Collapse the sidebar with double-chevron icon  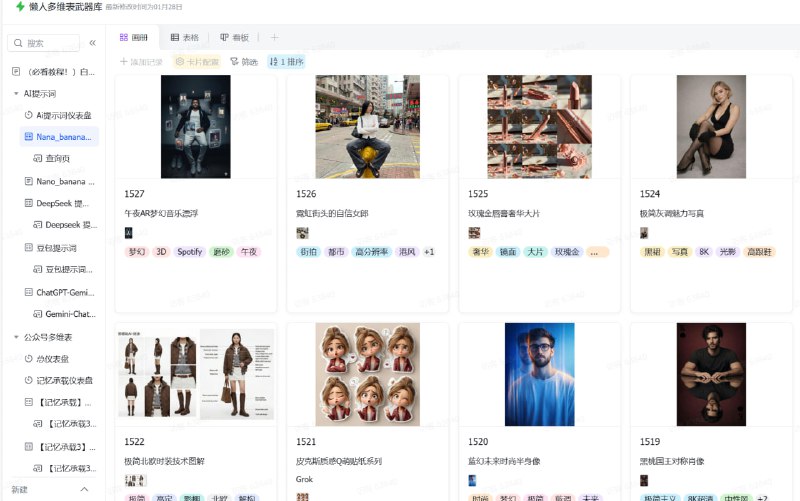point(92,43)
